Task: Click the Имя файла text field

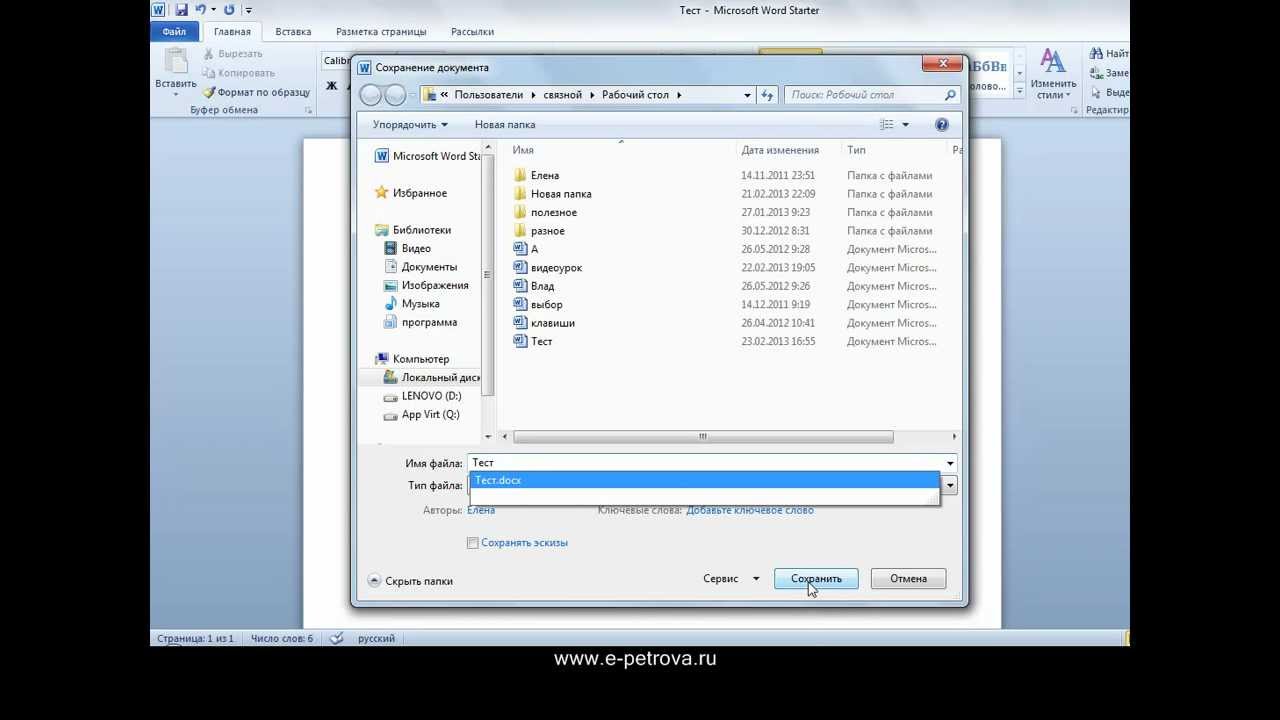Action: pos(704,463)
